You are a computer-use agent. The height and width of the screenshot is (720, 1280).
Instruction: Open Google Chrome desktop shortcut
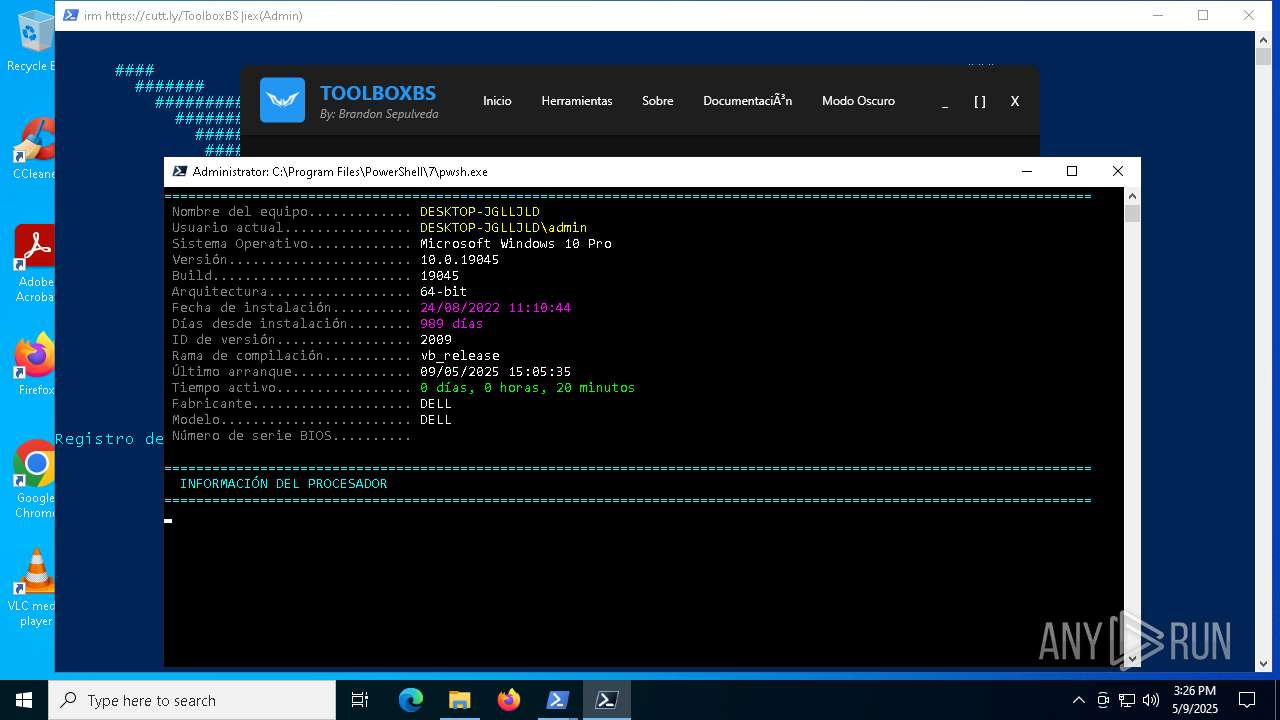(34, 480)
